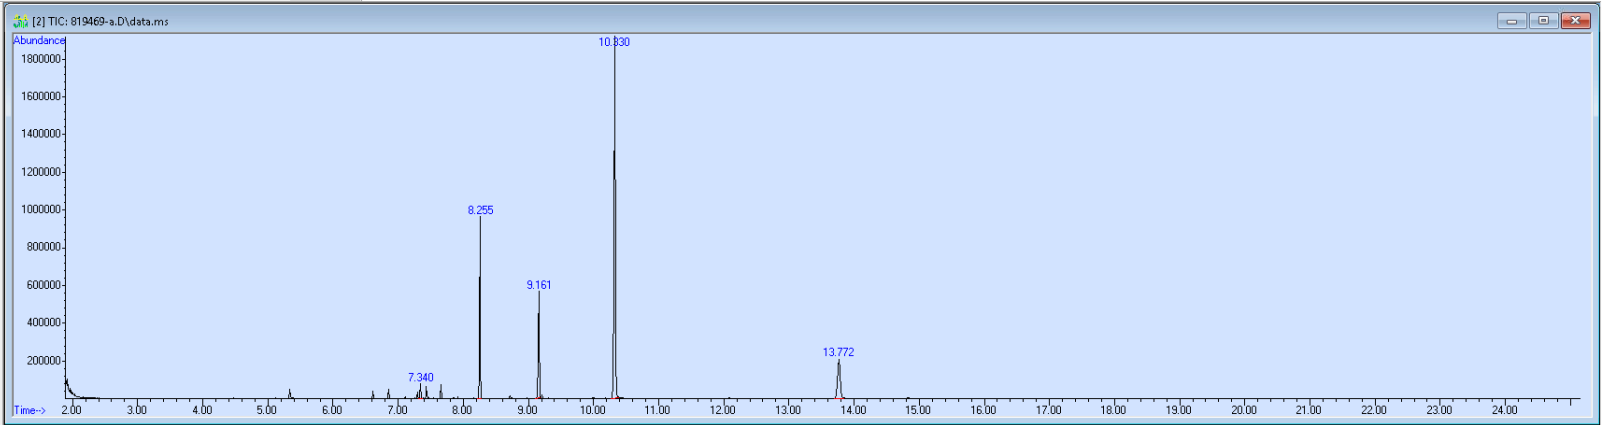Click the 15.00 time axis label
1602x425 pixels.
click(918, 410)
